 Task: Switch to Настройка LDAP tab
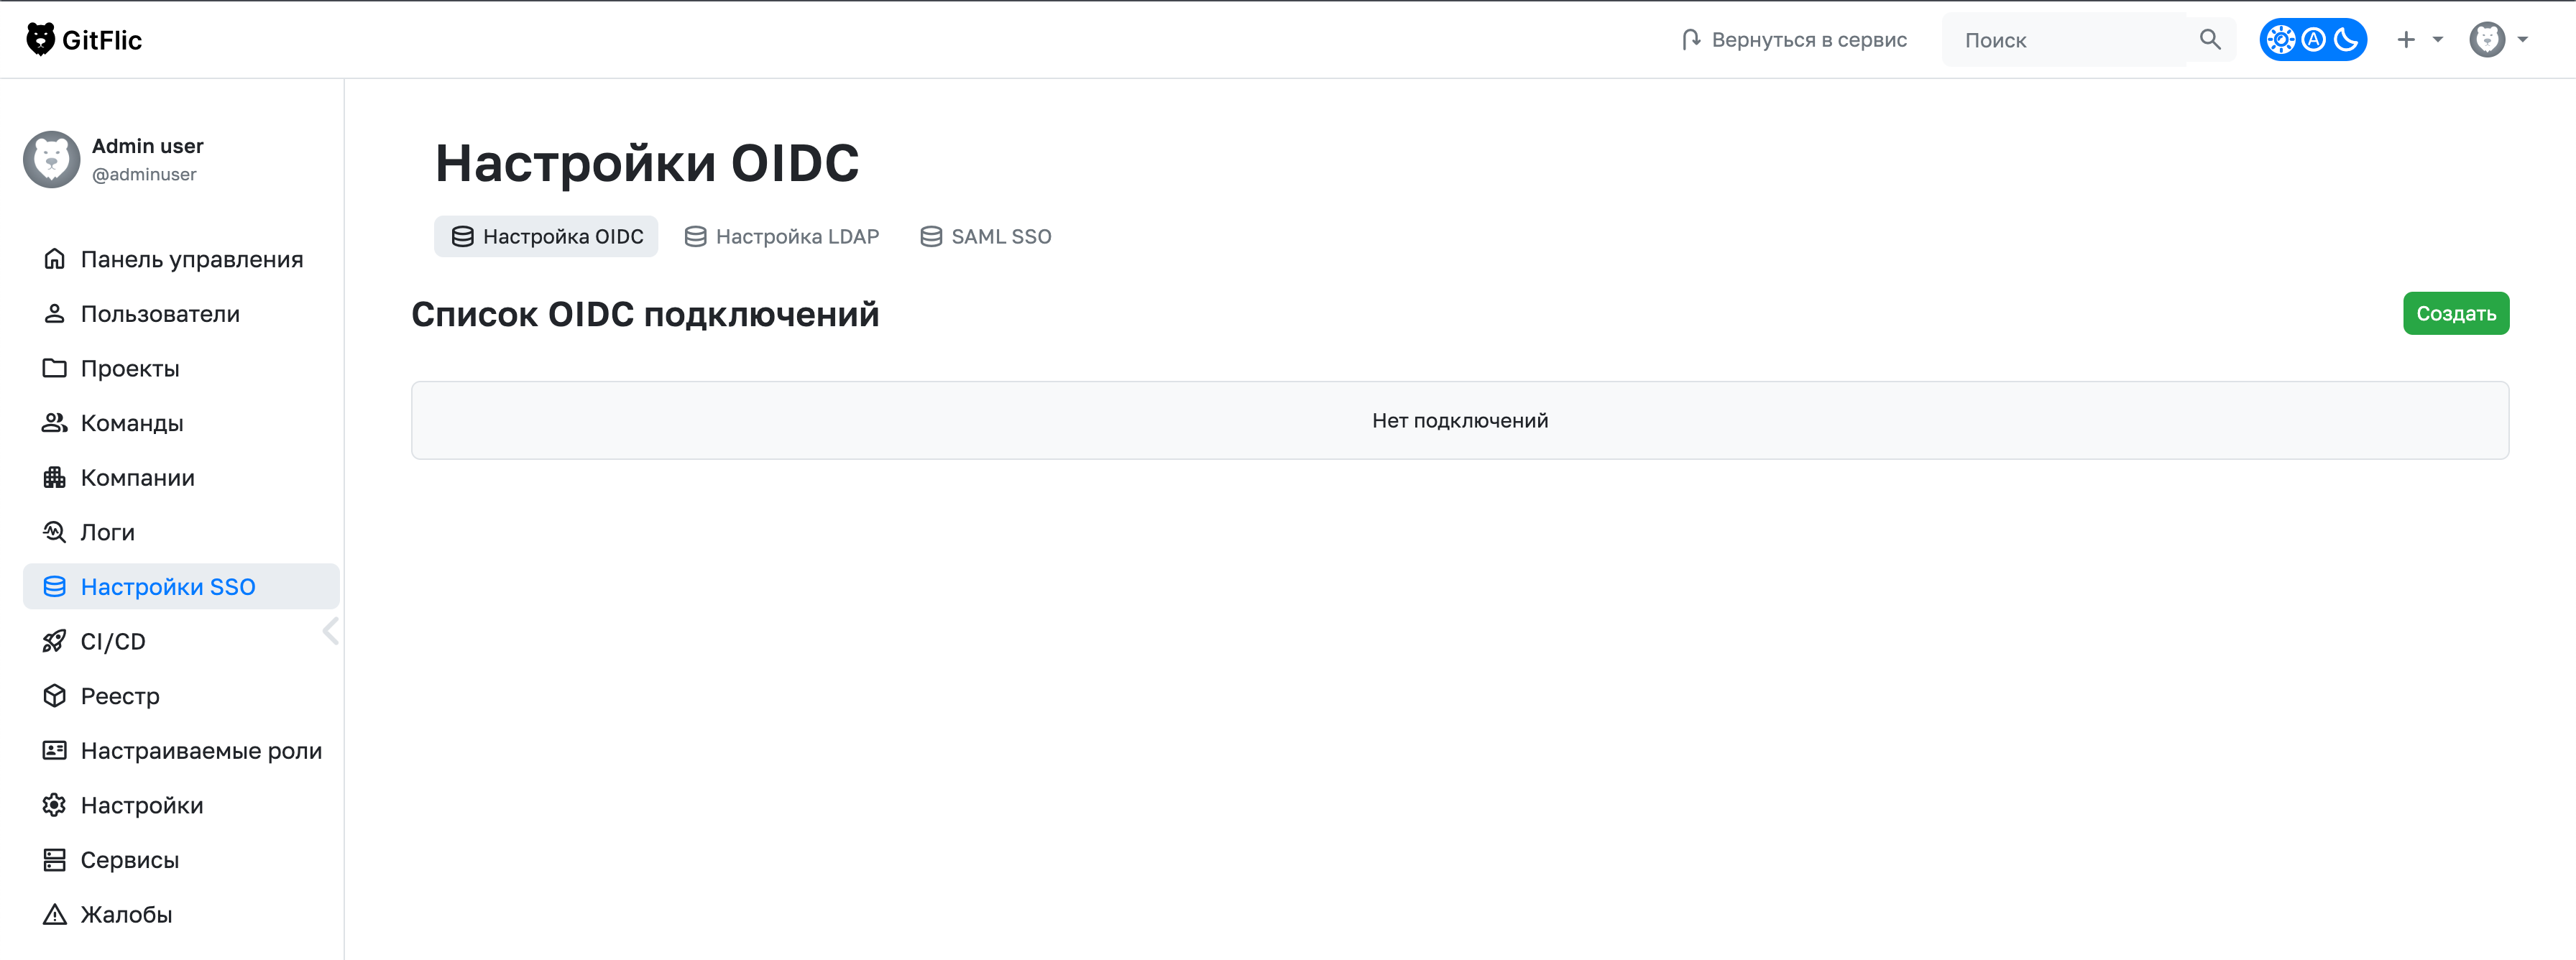coord(781,236)
